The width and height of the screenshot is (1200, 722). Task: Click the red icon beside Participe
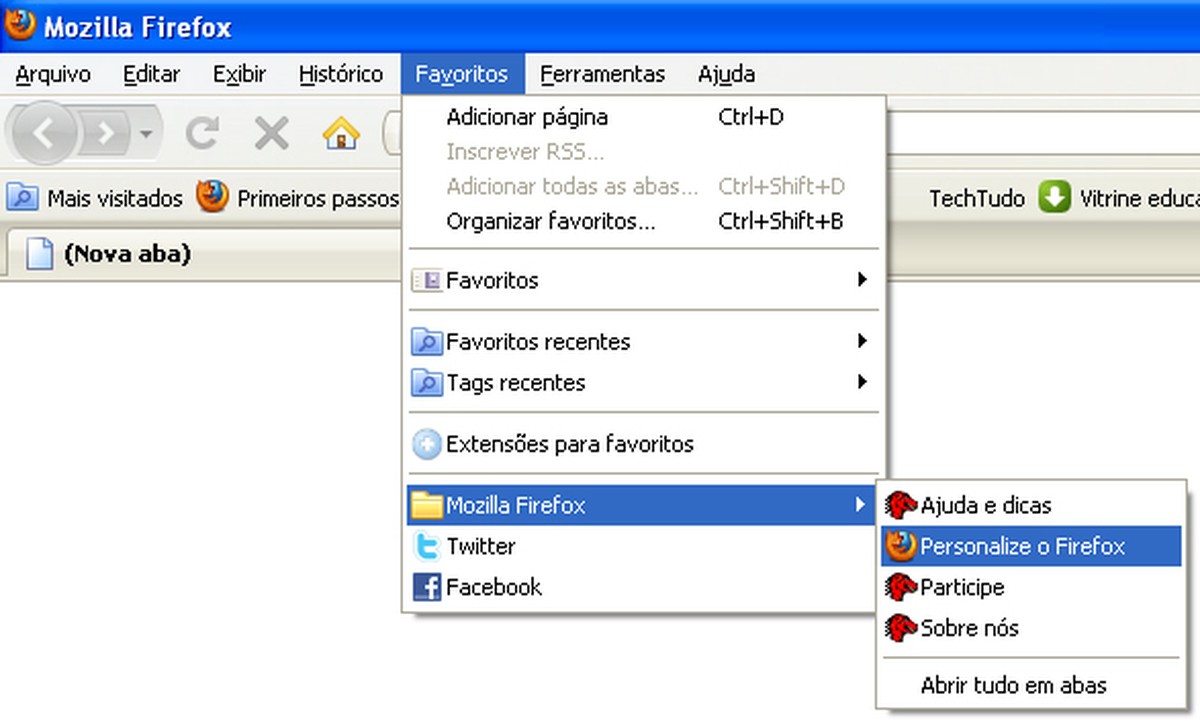(901, 587)
